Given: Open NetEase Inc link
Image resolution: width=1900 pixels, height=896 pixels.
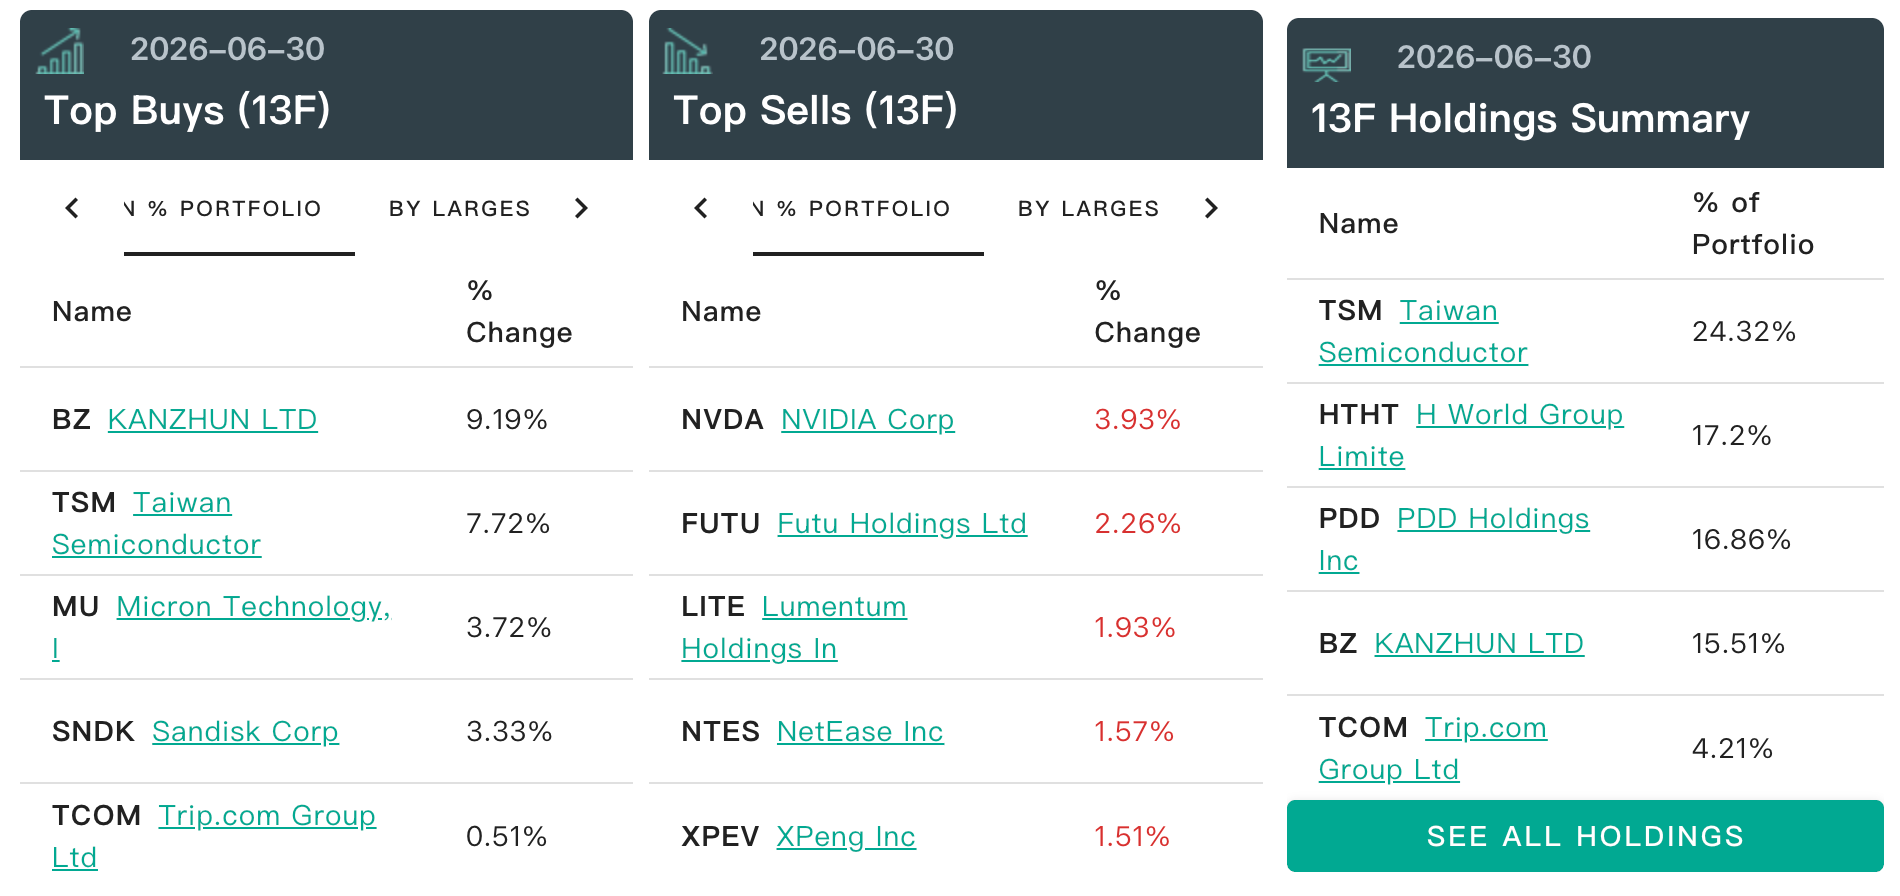Looking at the screenshot, I should (x=860, y=731).
